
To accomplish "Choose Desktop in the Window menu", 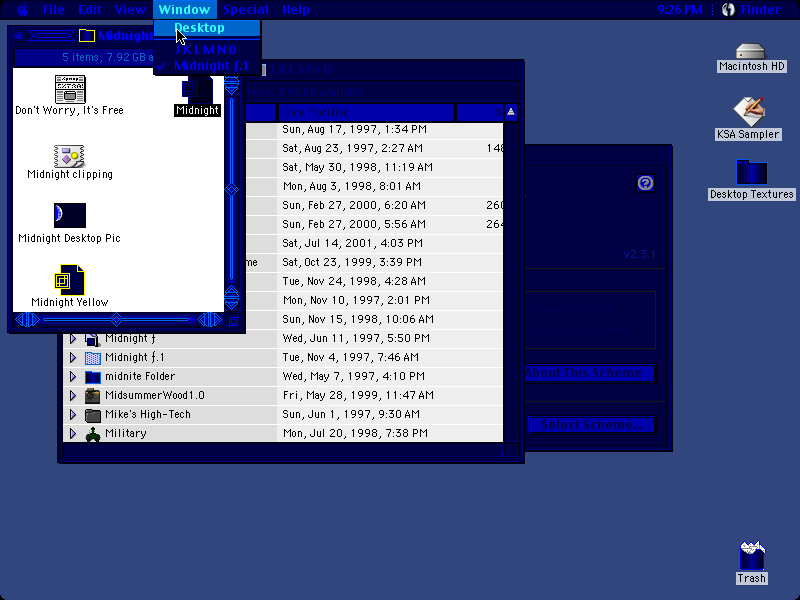I will click(207, 28).
